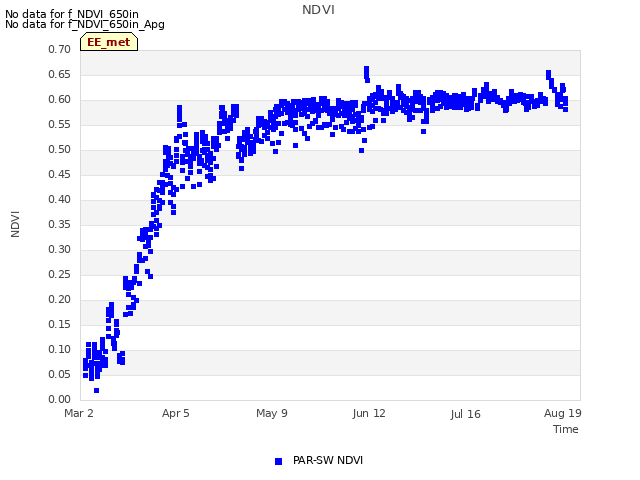
Task: Click the Jun 12 x-axis tick label
Action: coord(369,413)
